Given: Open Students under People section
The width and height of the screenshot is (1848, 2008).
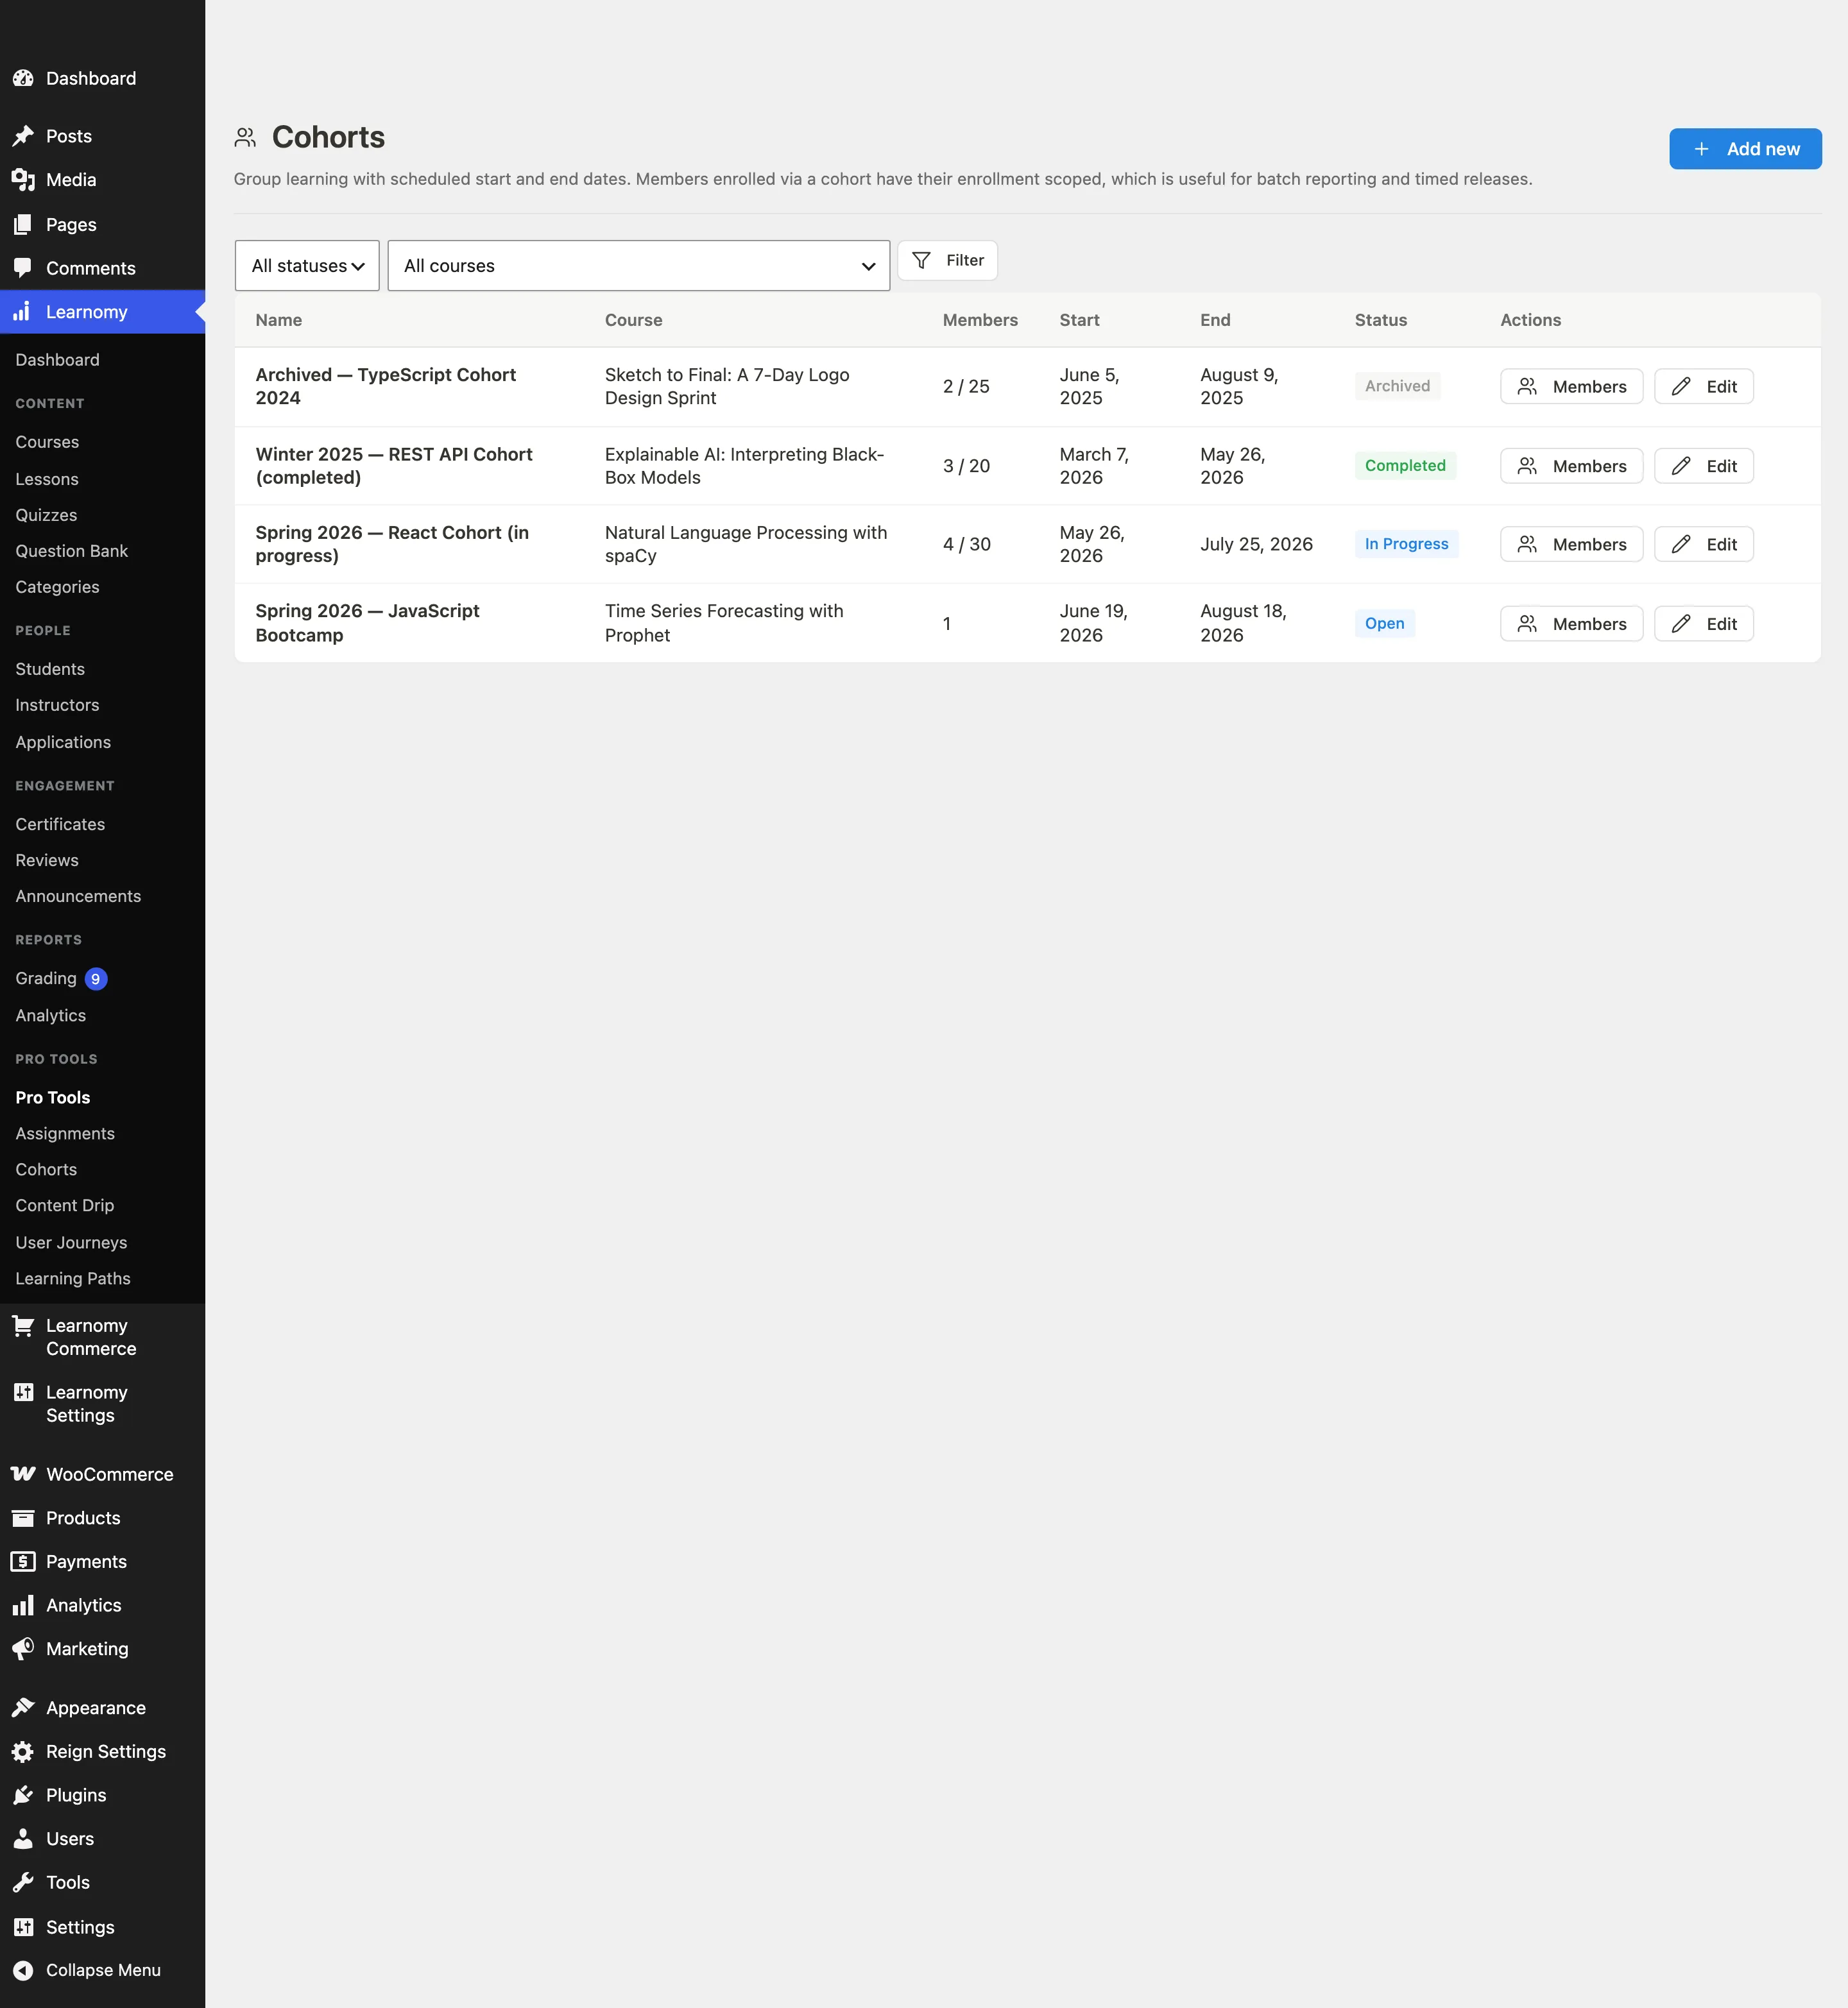Looking at the screenshot, I should pyautogui.click(x=50, y=669).
